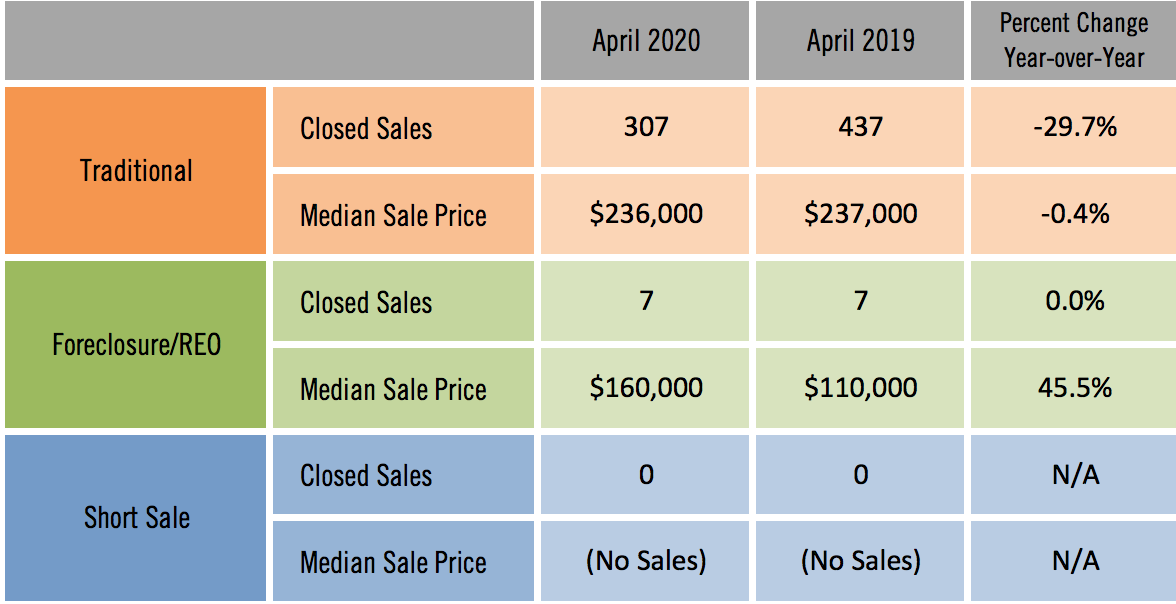Select the April 2020 (No Sales) cell
The height and width of the screenshot is (604, 1176).
click(x=645, y=561)
